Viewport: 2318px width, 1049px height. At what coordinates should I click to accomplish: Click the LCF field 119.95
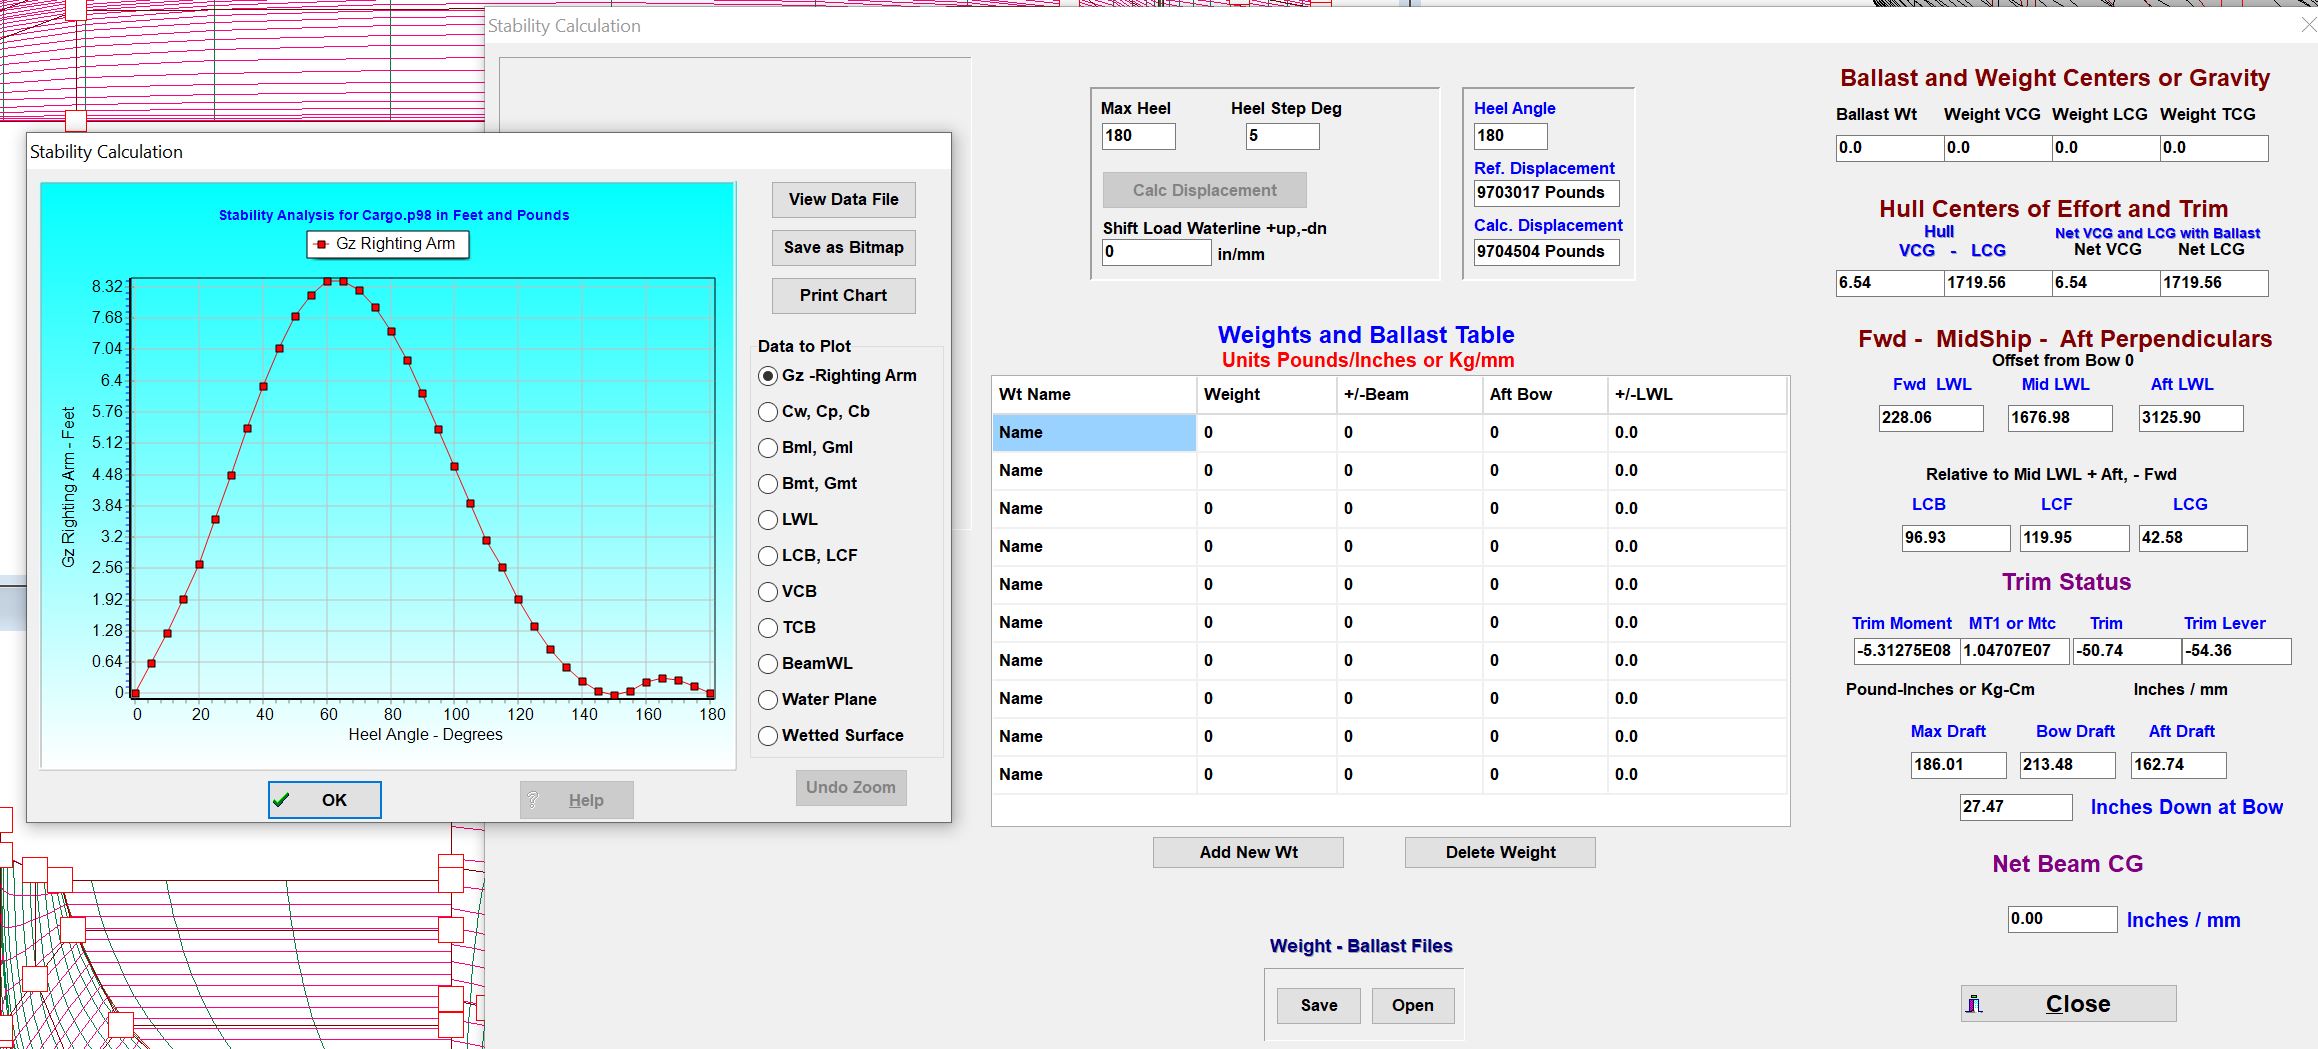click(2075, 538)
